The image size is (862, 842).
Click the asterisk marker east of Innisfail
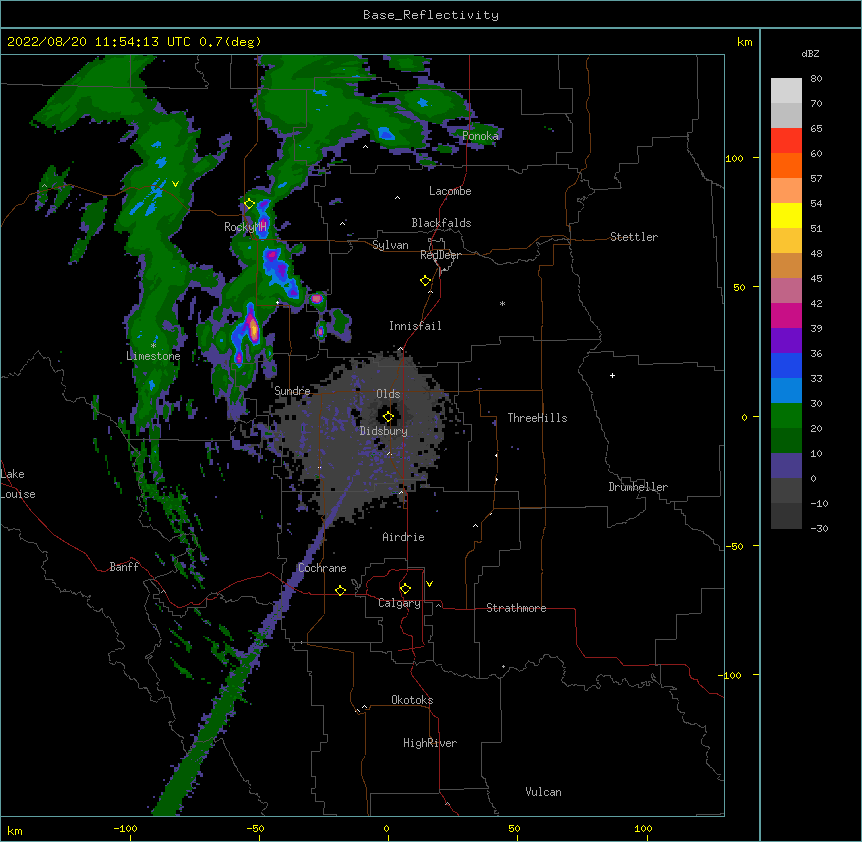click(502, 304)
